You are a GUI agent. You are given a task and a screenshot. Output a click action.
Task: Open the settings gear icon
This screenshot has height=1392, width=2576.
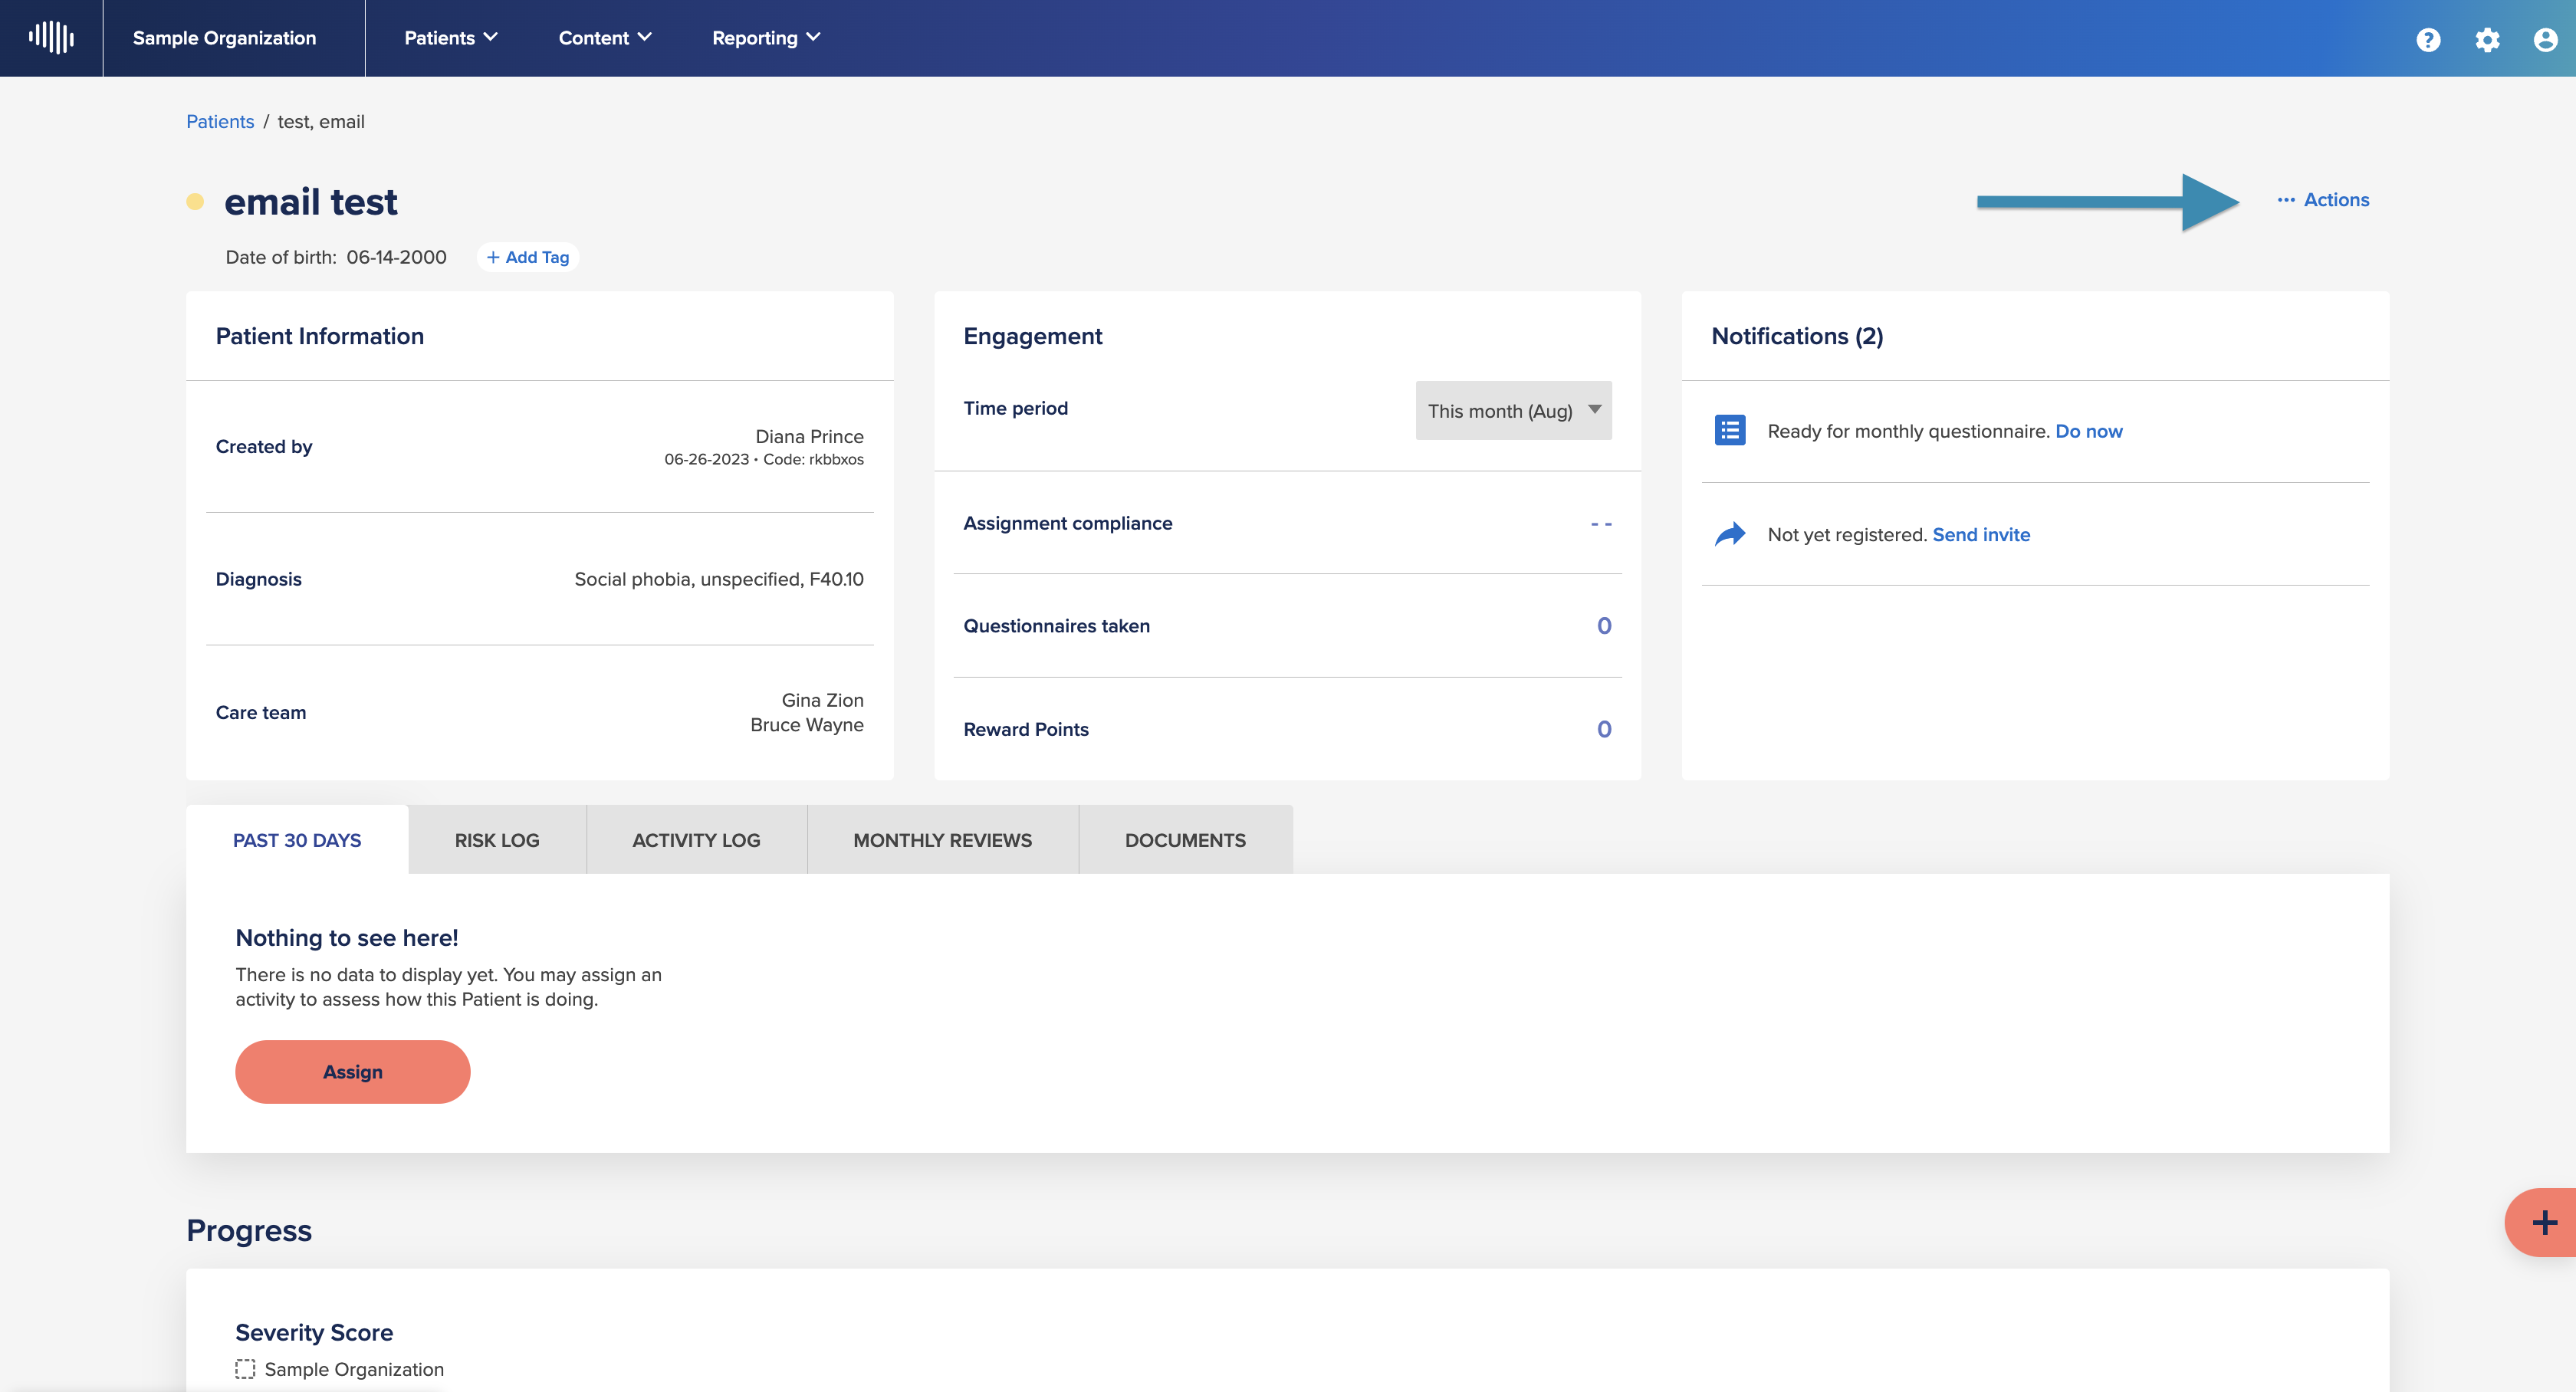[x=2487, y=39]
